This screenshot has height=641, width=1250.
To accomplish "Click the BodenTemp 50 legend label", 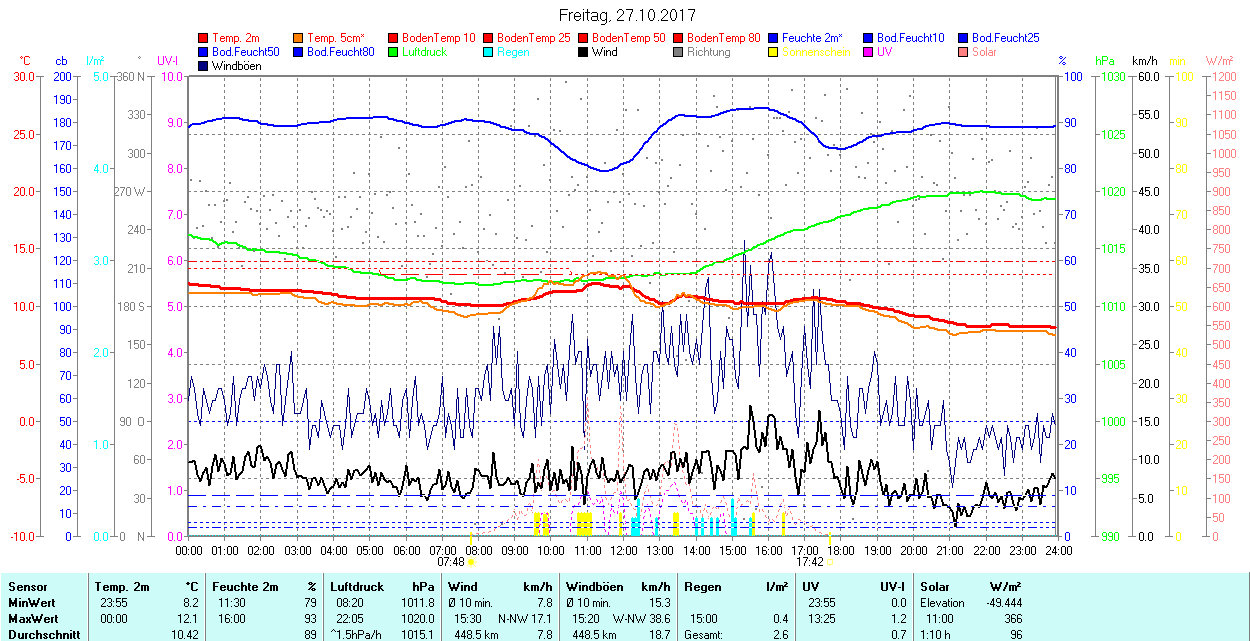I will click(630, 38).
